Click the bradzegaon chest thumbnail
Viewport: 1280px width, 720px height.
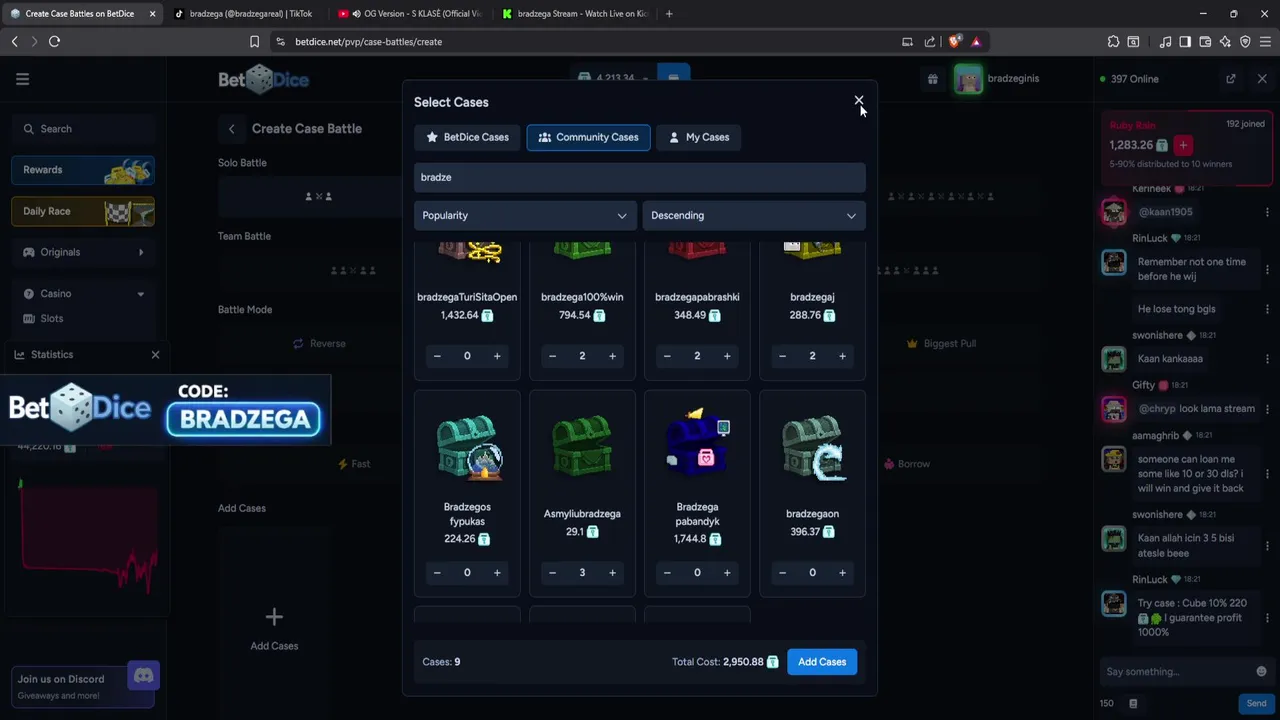tap(812, 447)
